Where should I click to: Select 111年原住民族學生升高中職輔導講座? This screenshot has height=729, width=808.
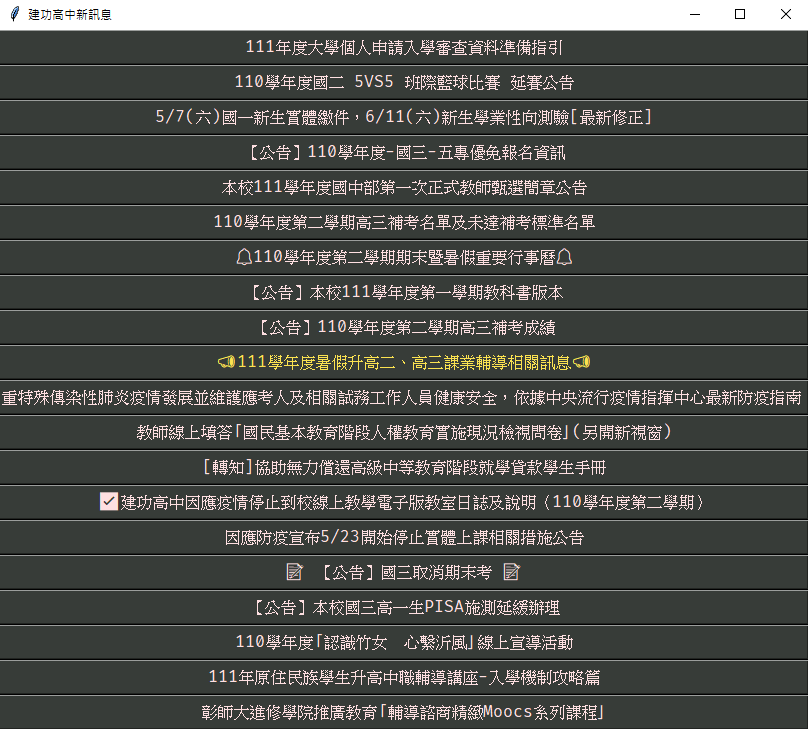404,678
